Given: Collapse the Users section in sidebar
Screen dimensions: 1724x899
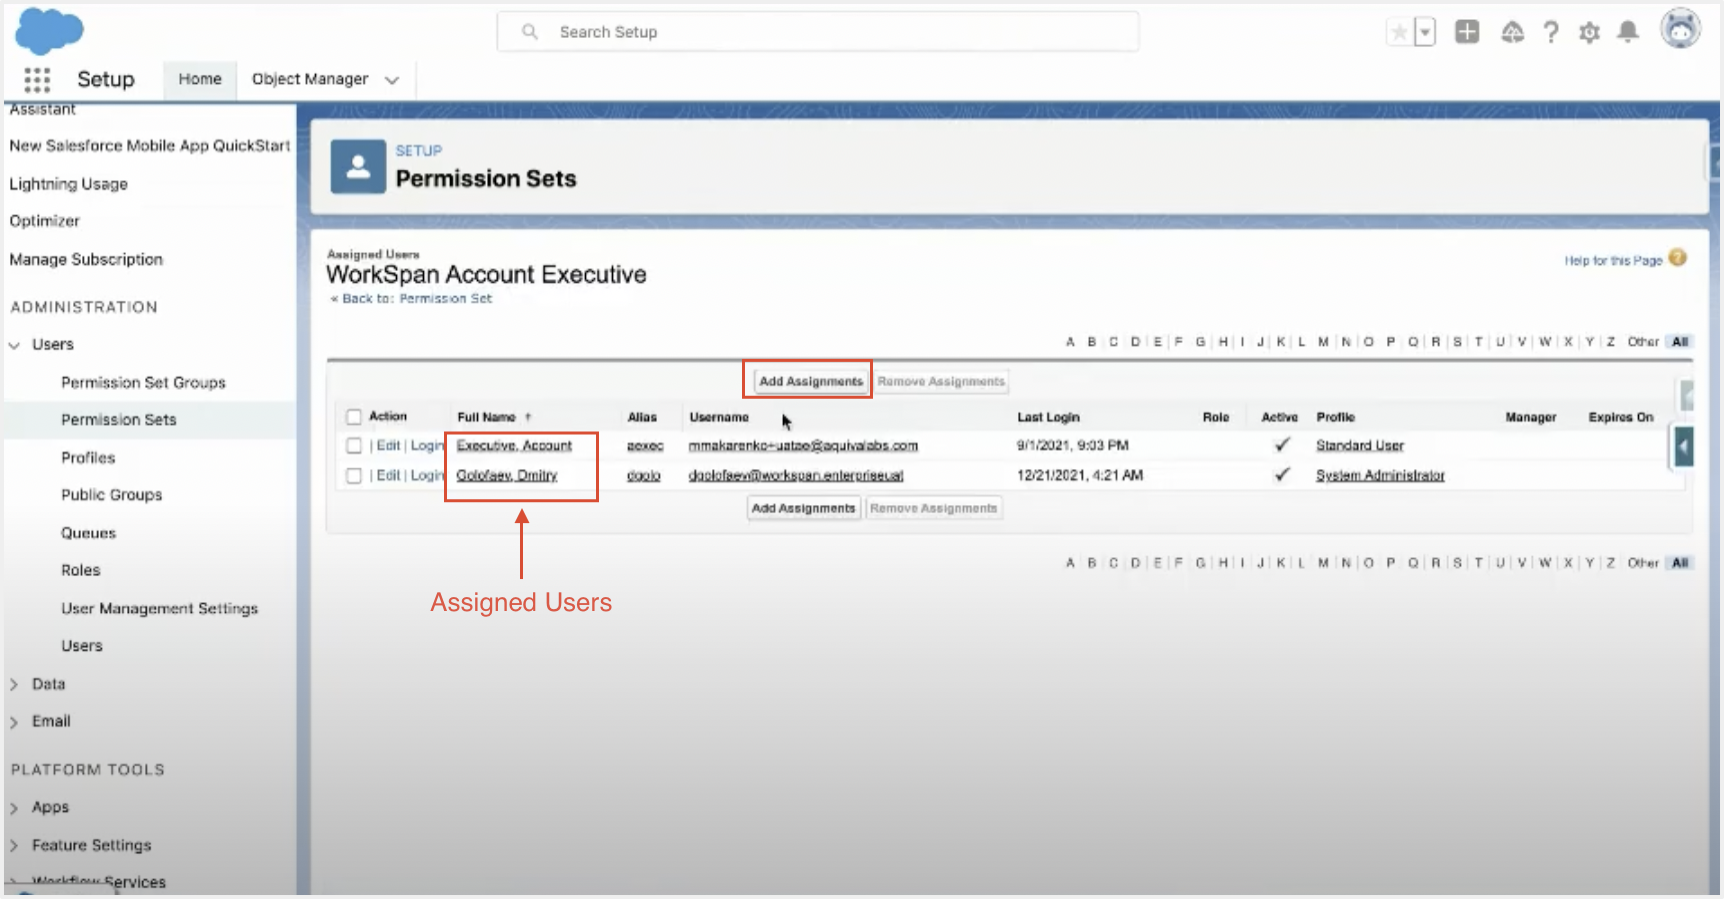Looking at the screenshot, I should [x=15, y=345].
